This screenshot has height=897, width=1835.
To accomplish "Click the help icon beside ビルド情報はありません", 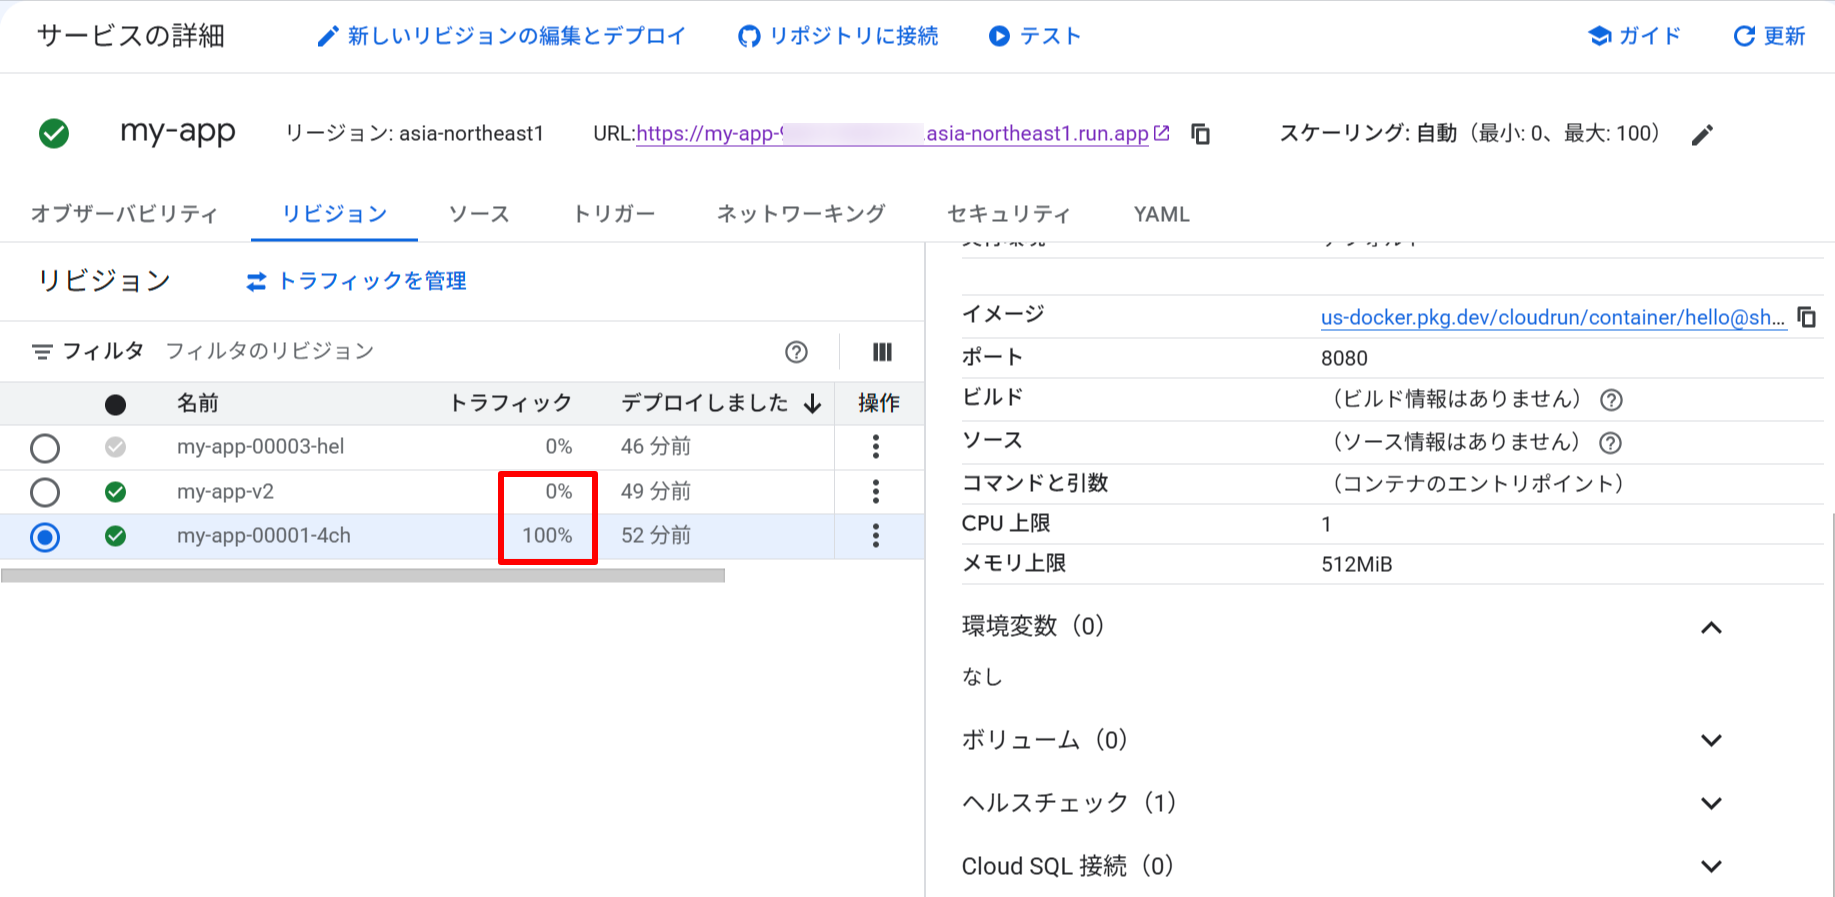I will pyautogui.click(x=1611, y=400).
